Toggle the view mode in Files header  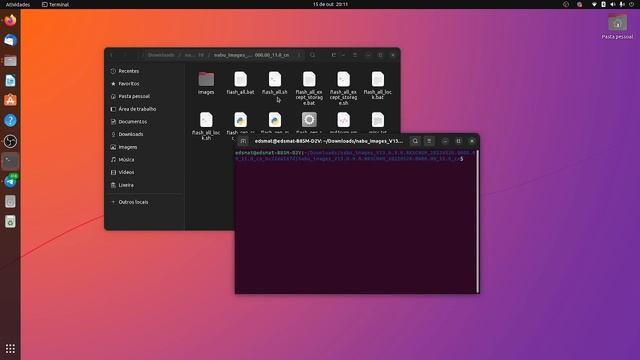(333, 55)
